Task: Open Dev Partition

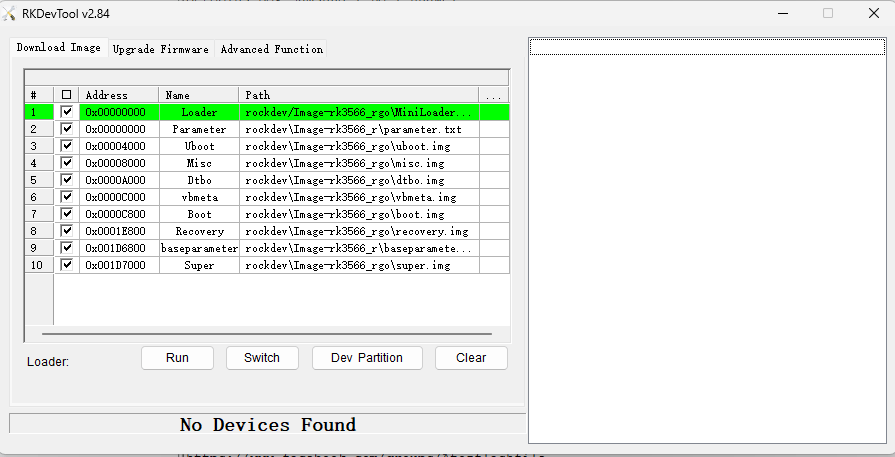Action: tap(367, 358)
